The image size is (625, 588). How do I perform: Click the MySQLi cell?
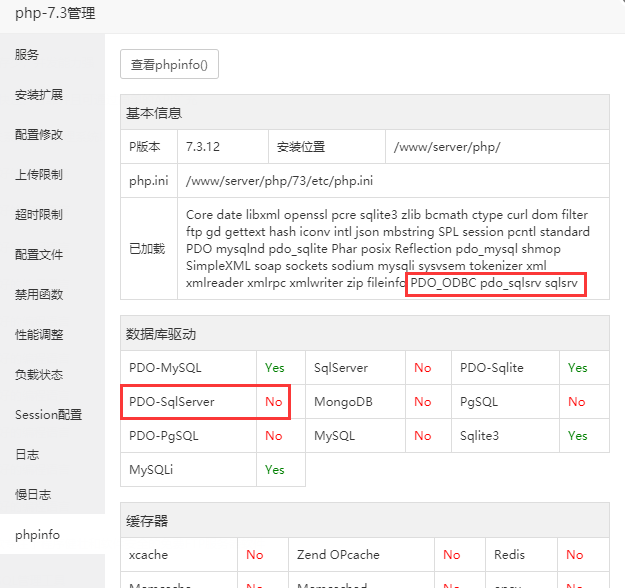point(189,469)
